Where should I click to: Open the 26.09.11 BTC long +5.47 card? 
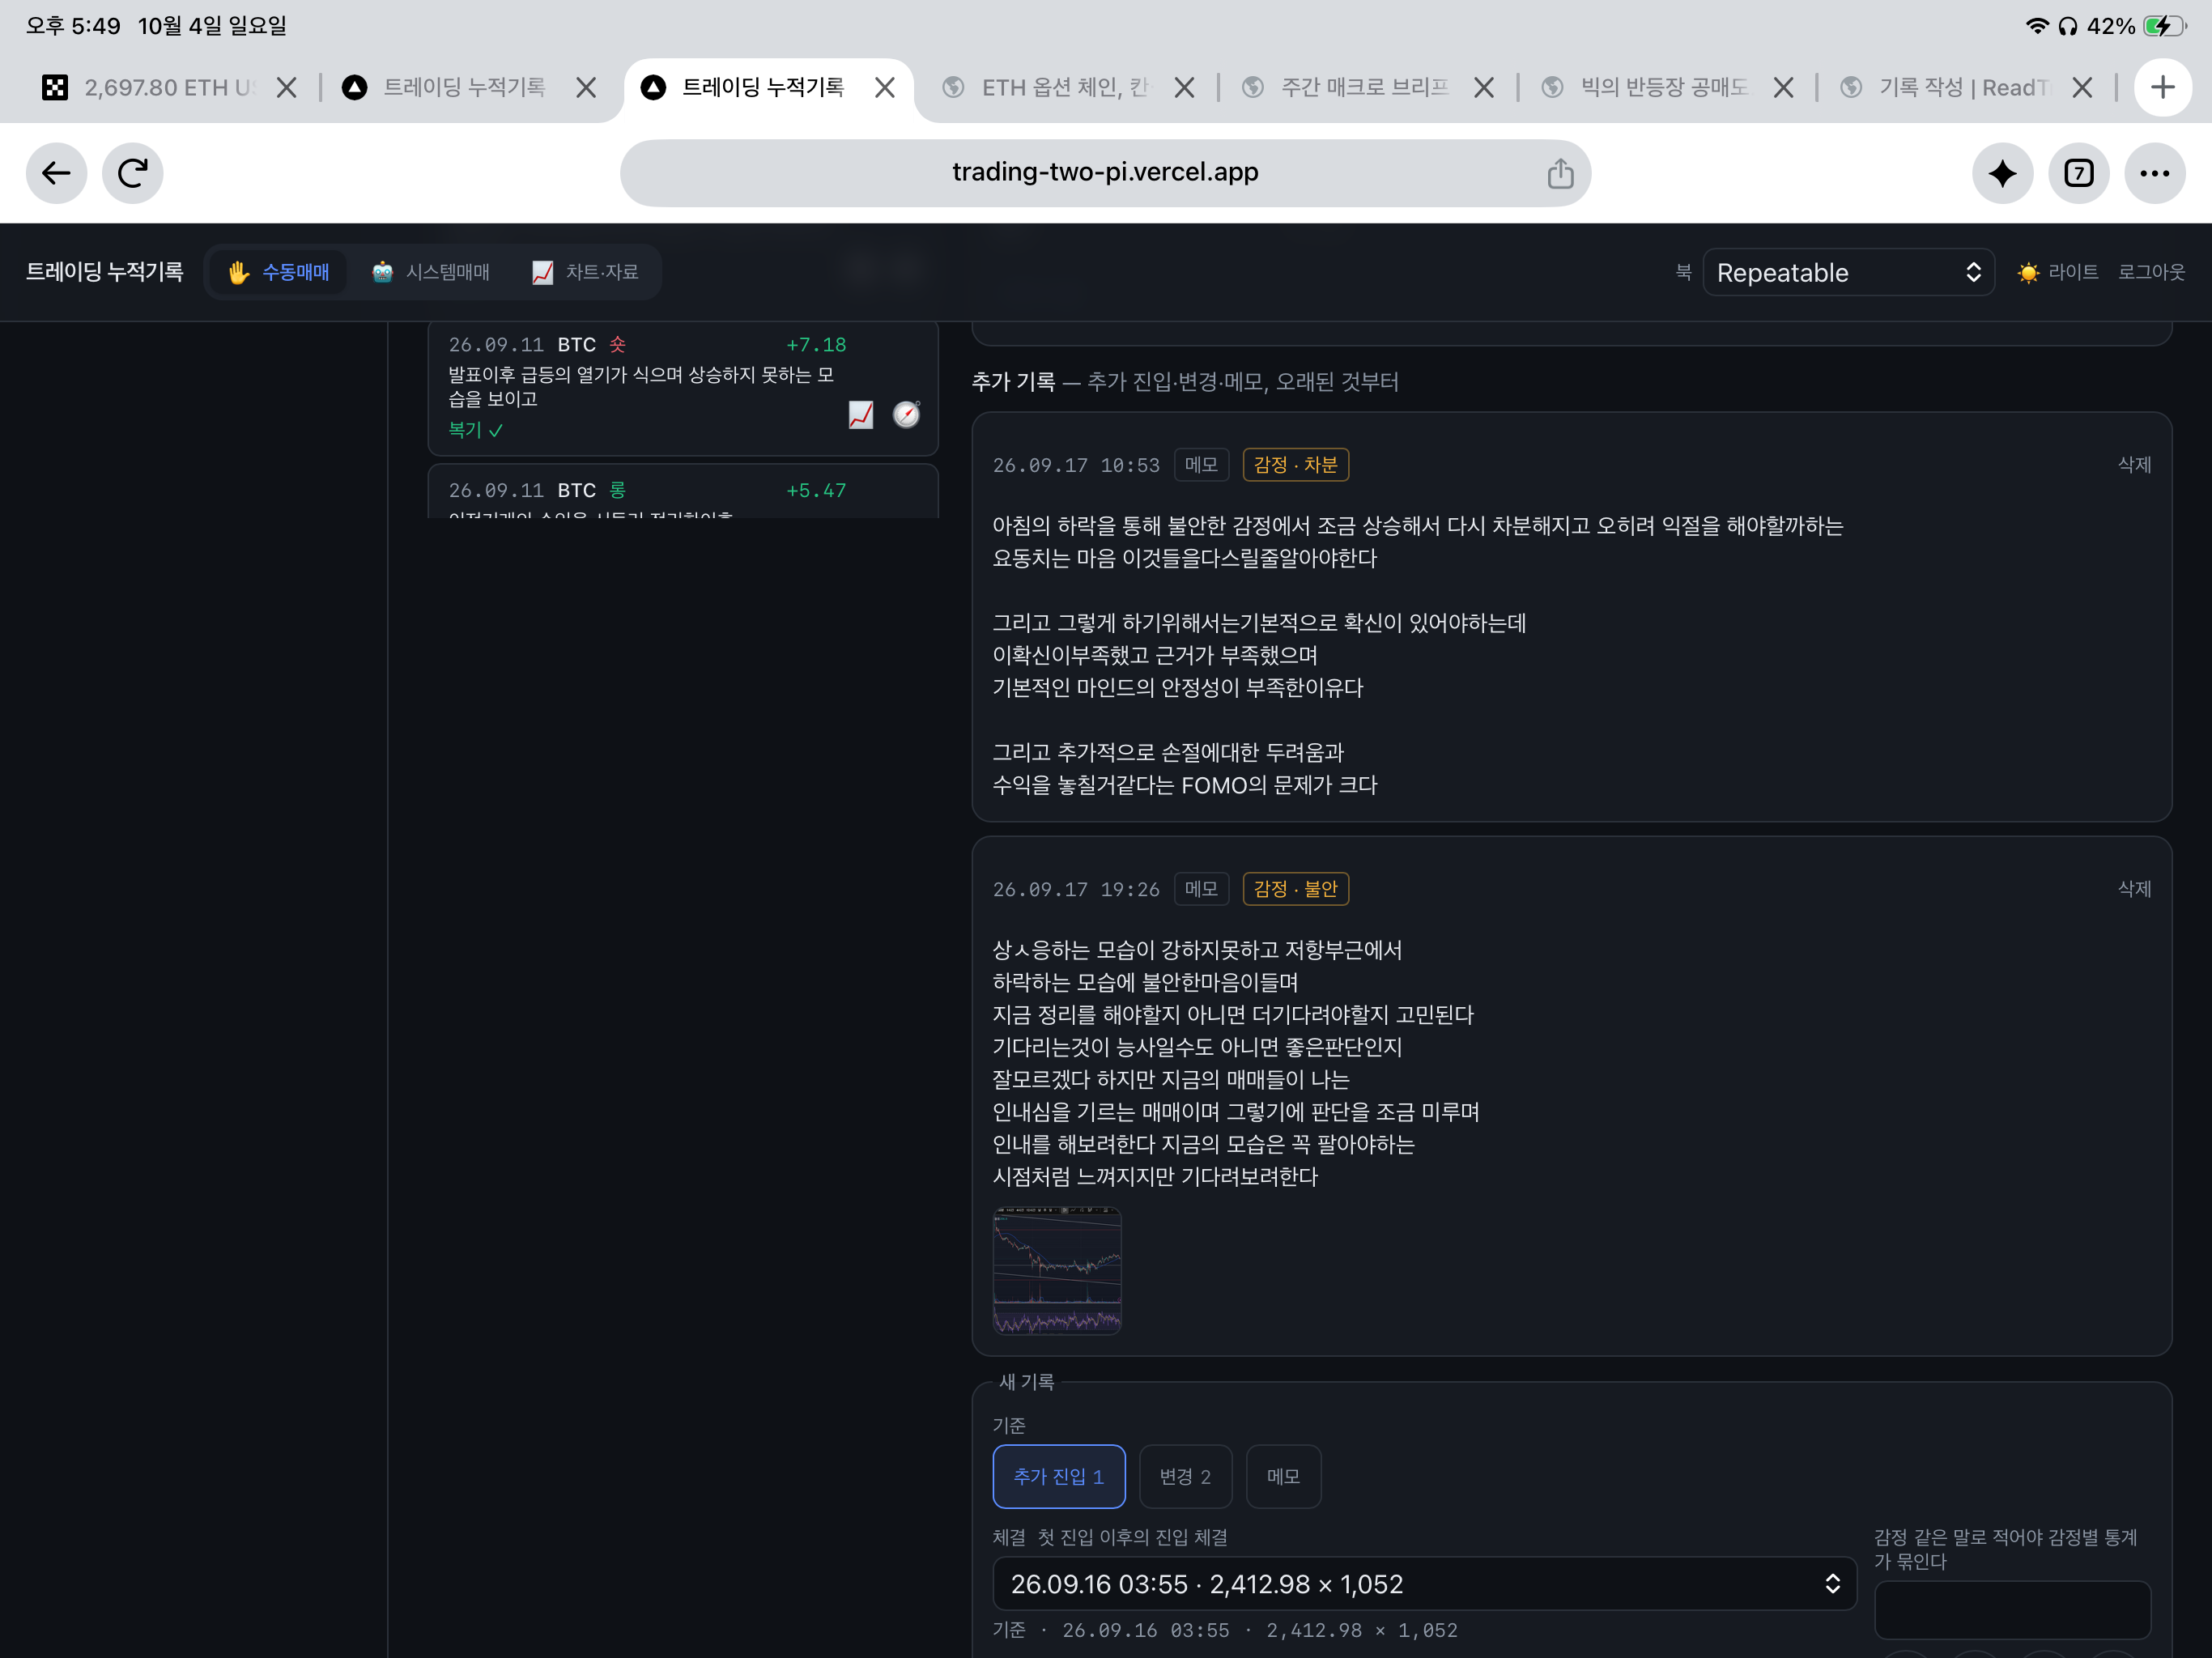point(683,491)
